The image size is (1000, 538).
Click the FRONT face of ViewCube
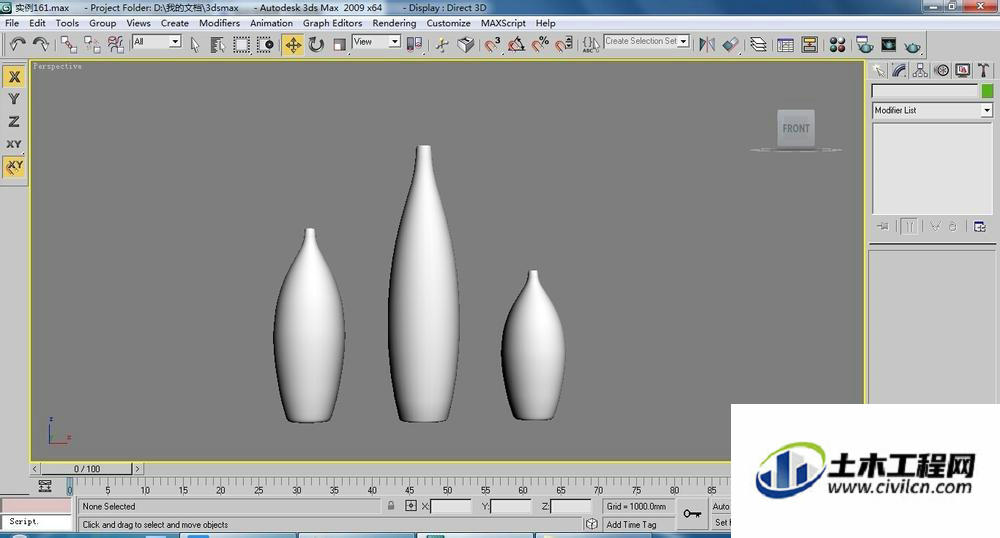point(796,128)
